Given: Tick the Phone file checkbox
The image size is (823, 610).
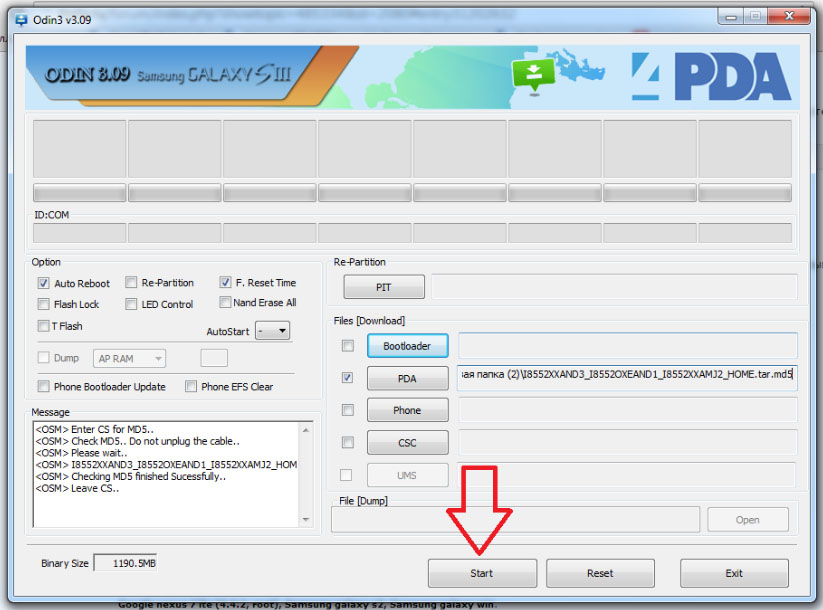Looking at the screenshot, I should 347,410.
